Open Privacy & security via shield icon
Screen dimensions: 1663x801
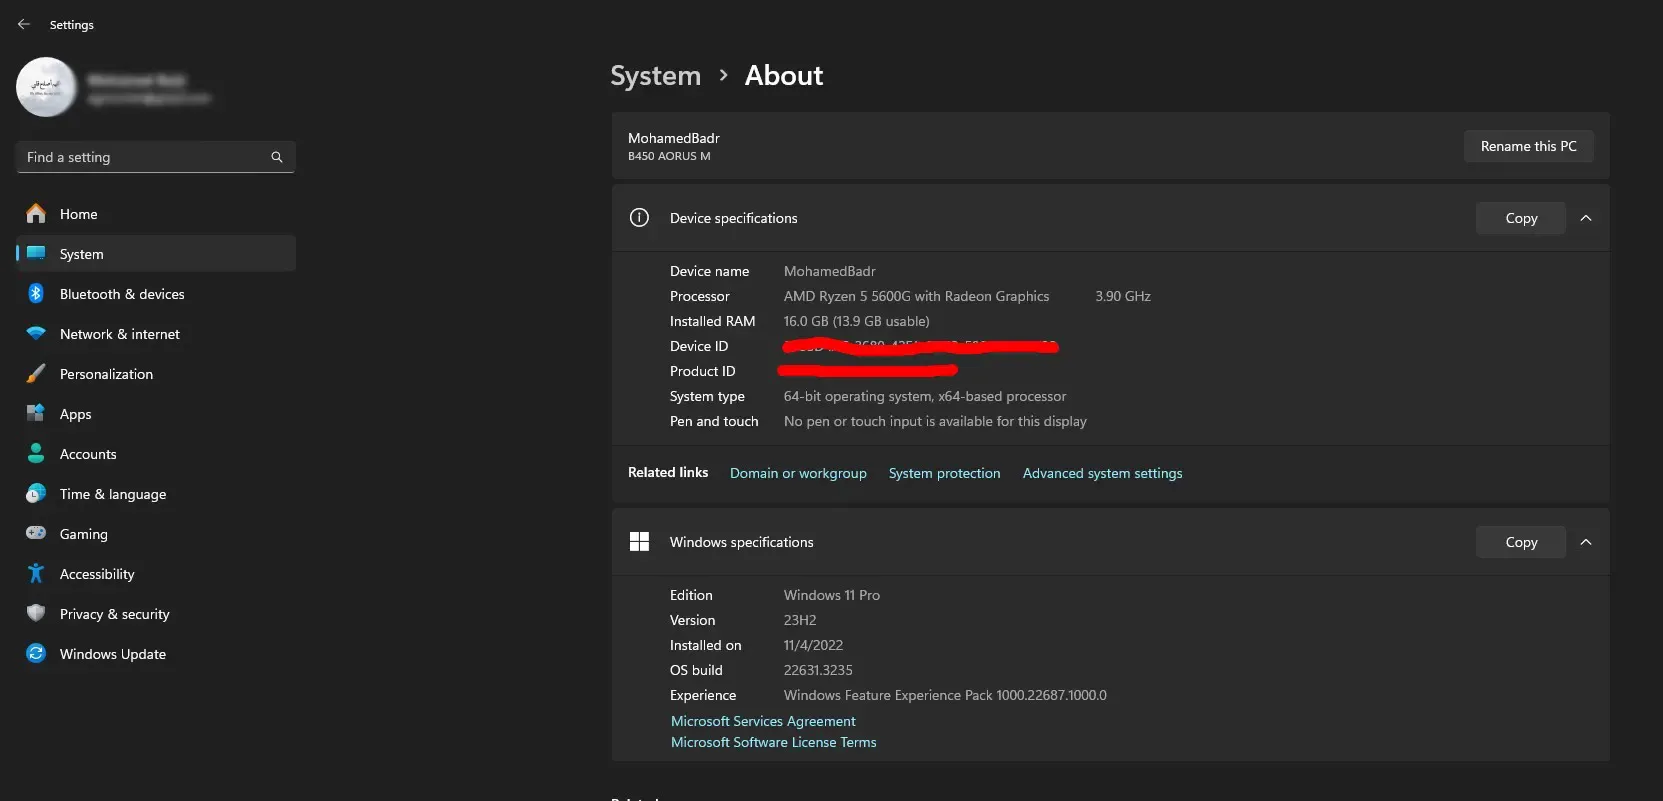(x=36, y=613)
